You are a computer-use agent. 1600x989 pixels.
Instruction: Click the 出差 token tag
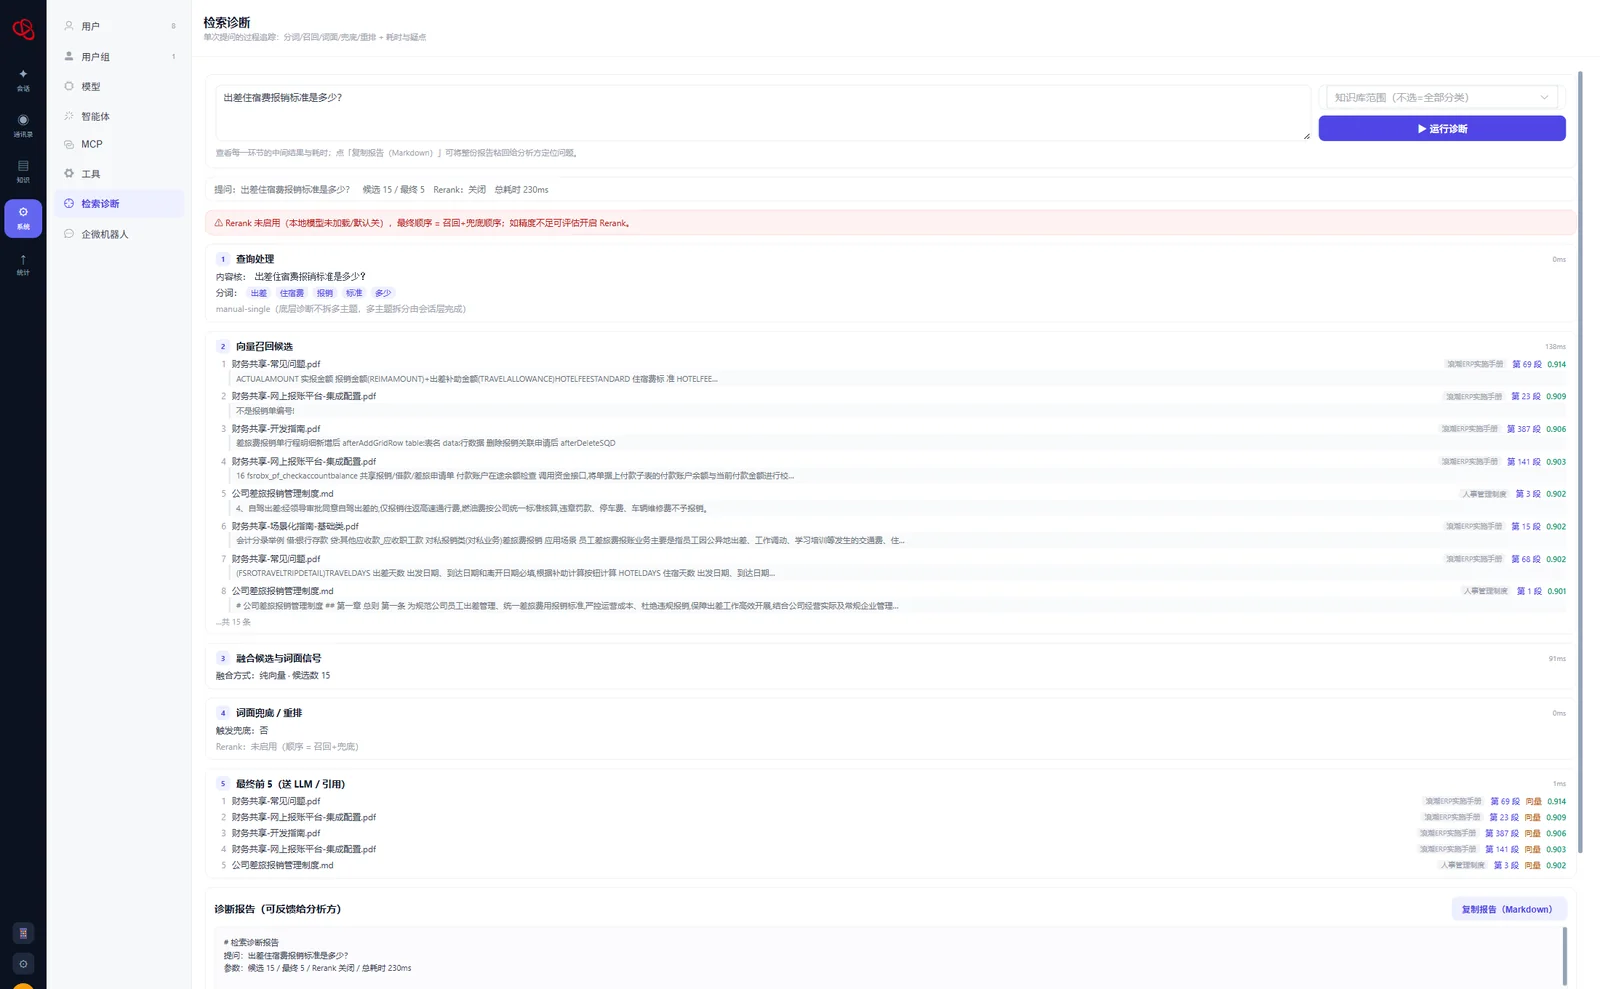tap(259, 293)
